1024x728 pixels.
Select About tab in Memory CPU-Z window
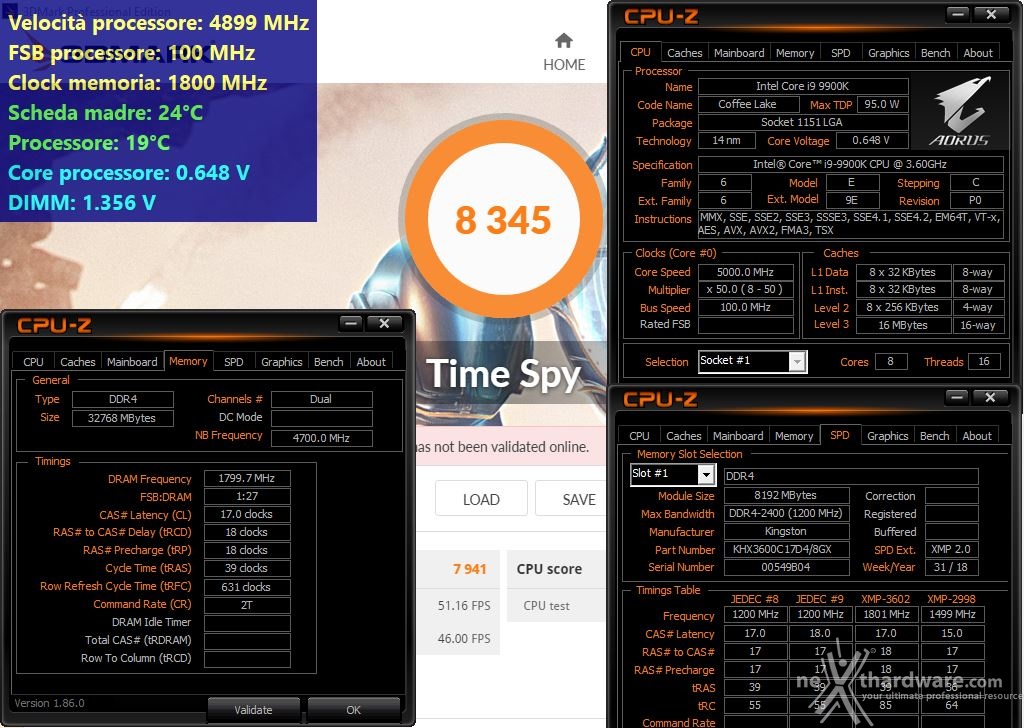tap(370, 362)
